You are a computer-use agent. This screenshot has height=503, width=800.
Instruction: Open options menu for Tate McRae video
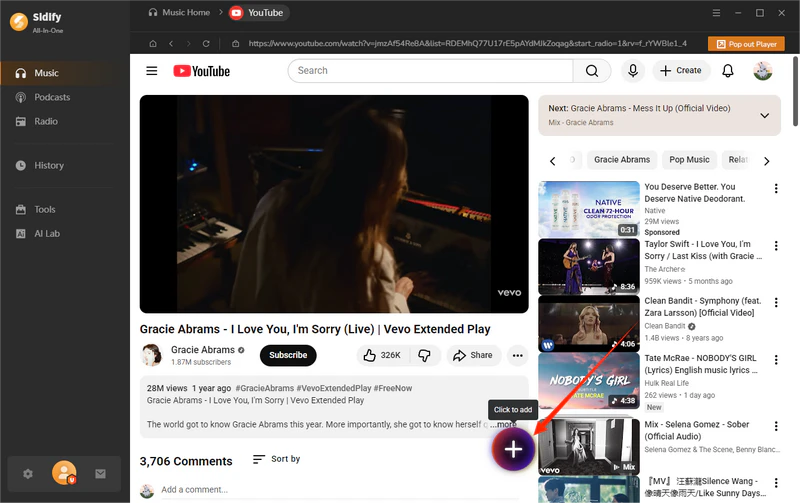(776, 360)
